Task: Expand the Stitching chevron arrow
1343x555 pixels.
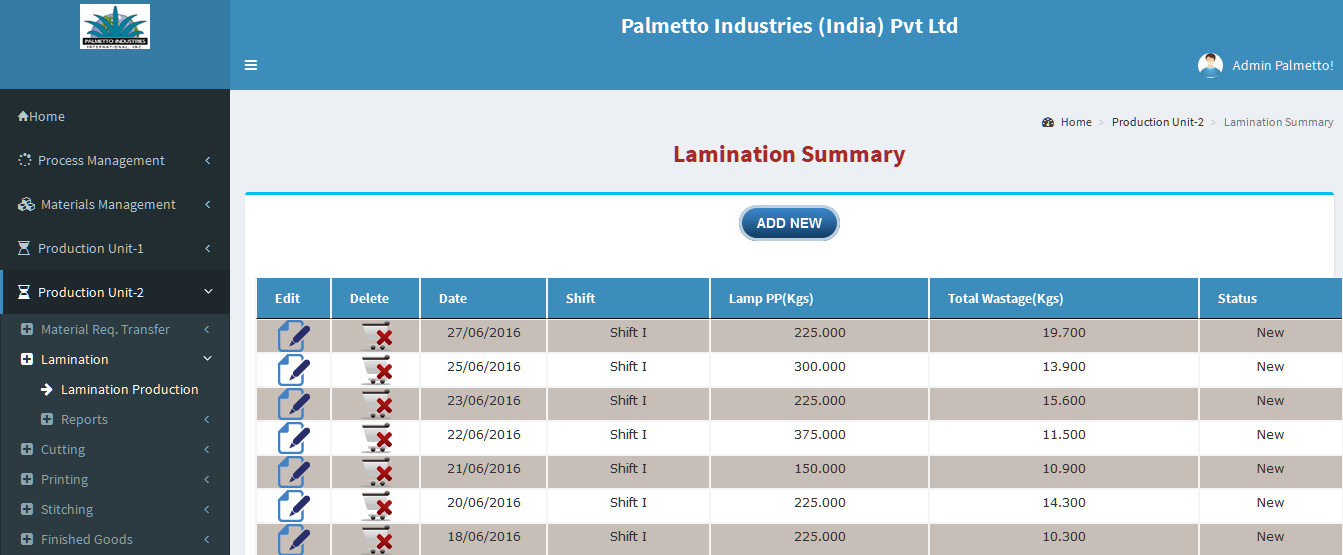Action: pyautogui.click(x=207, y=509)
